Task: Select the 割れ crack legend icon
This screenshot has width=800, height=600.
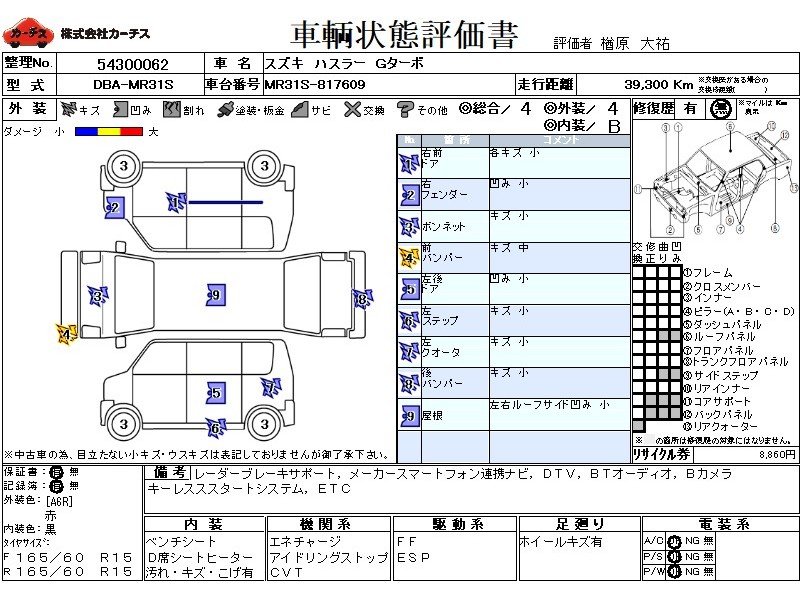Action: click(x=172, y=109)
